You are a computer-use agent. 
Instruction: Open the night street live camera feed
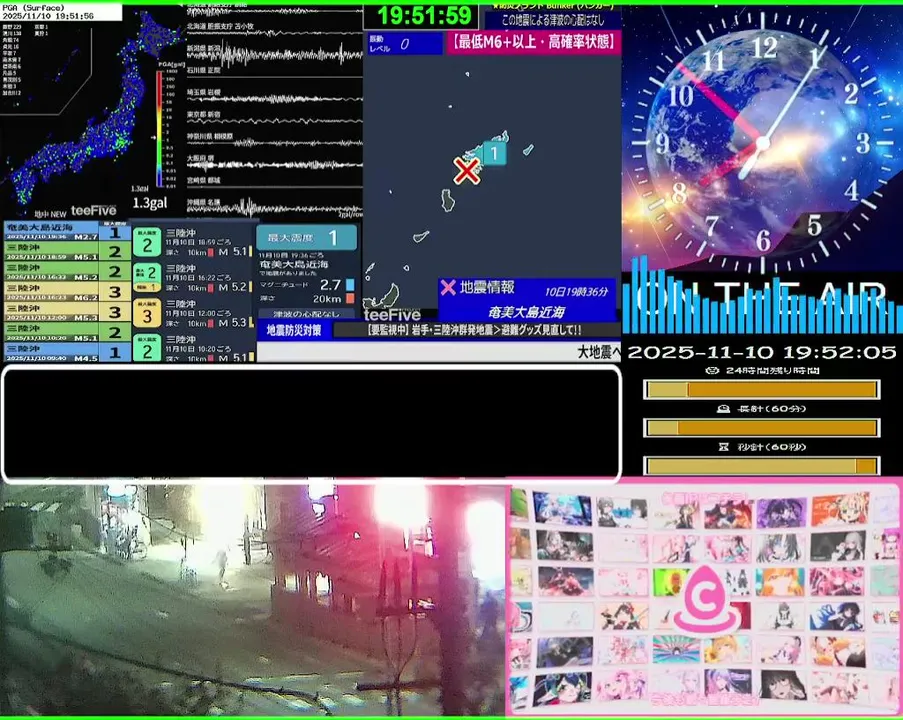252,599
